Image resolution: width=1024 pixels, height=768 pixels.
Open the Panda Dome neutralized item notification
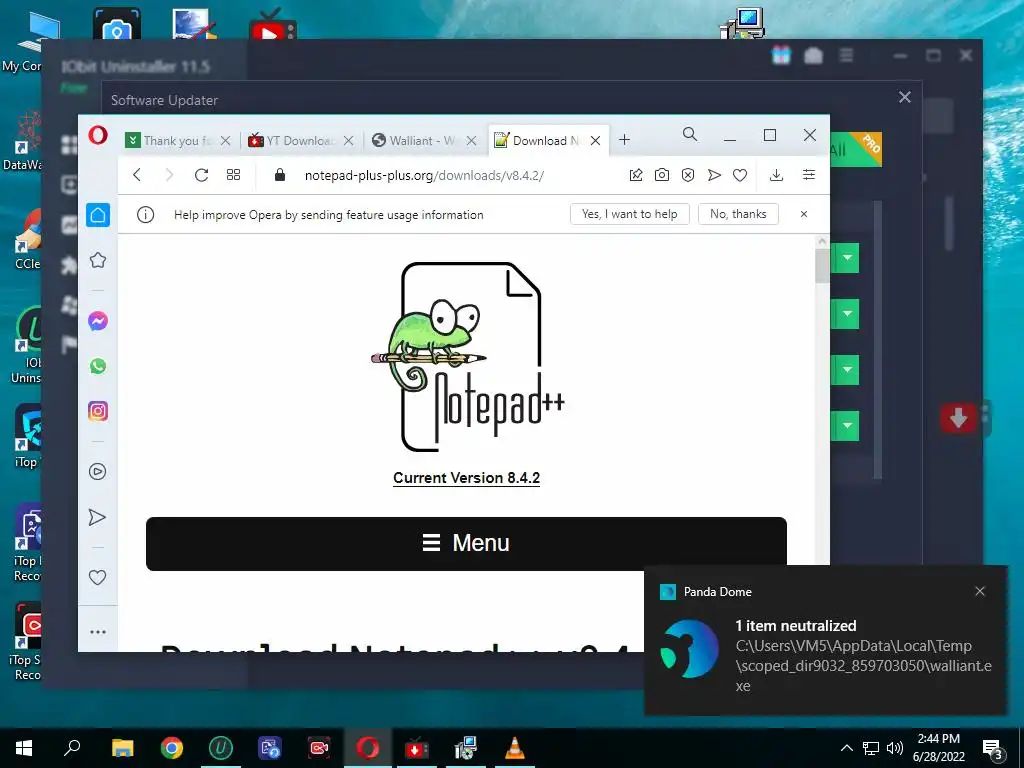(826, 641)
